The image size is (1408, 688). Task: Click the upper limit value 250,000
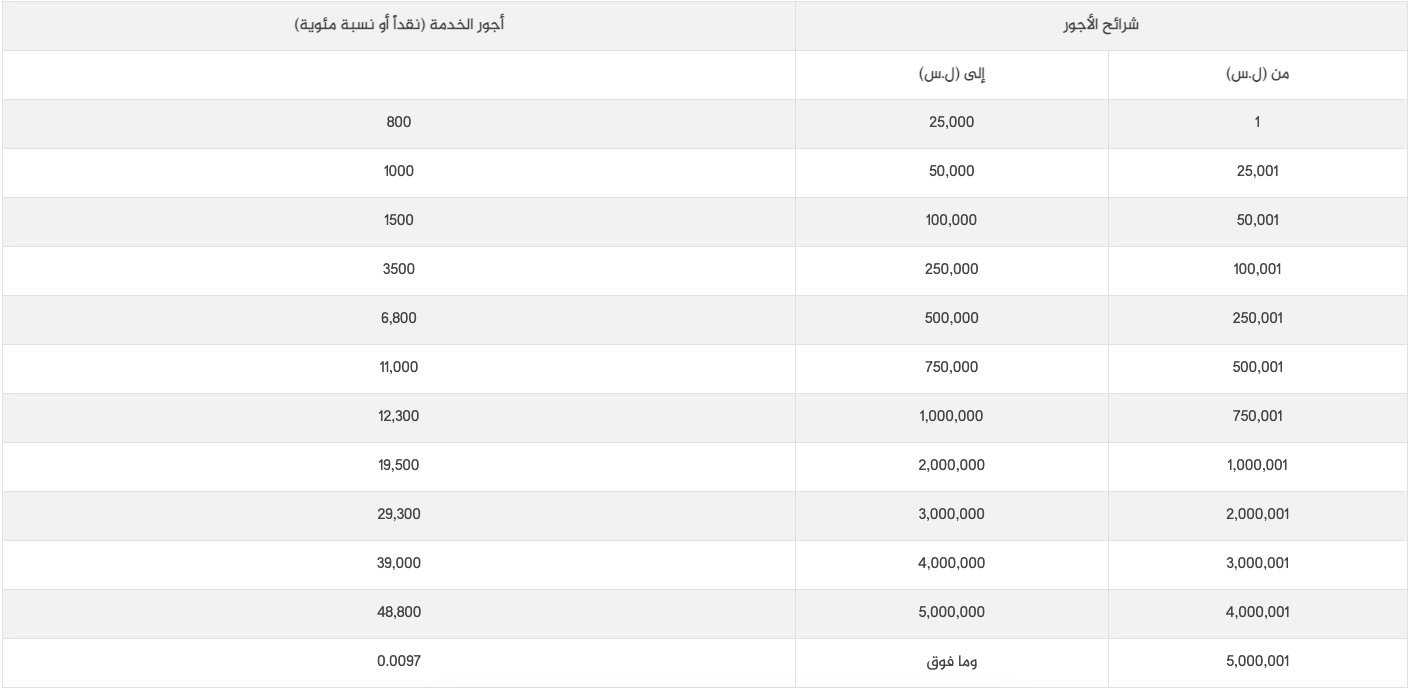(951, 269)
